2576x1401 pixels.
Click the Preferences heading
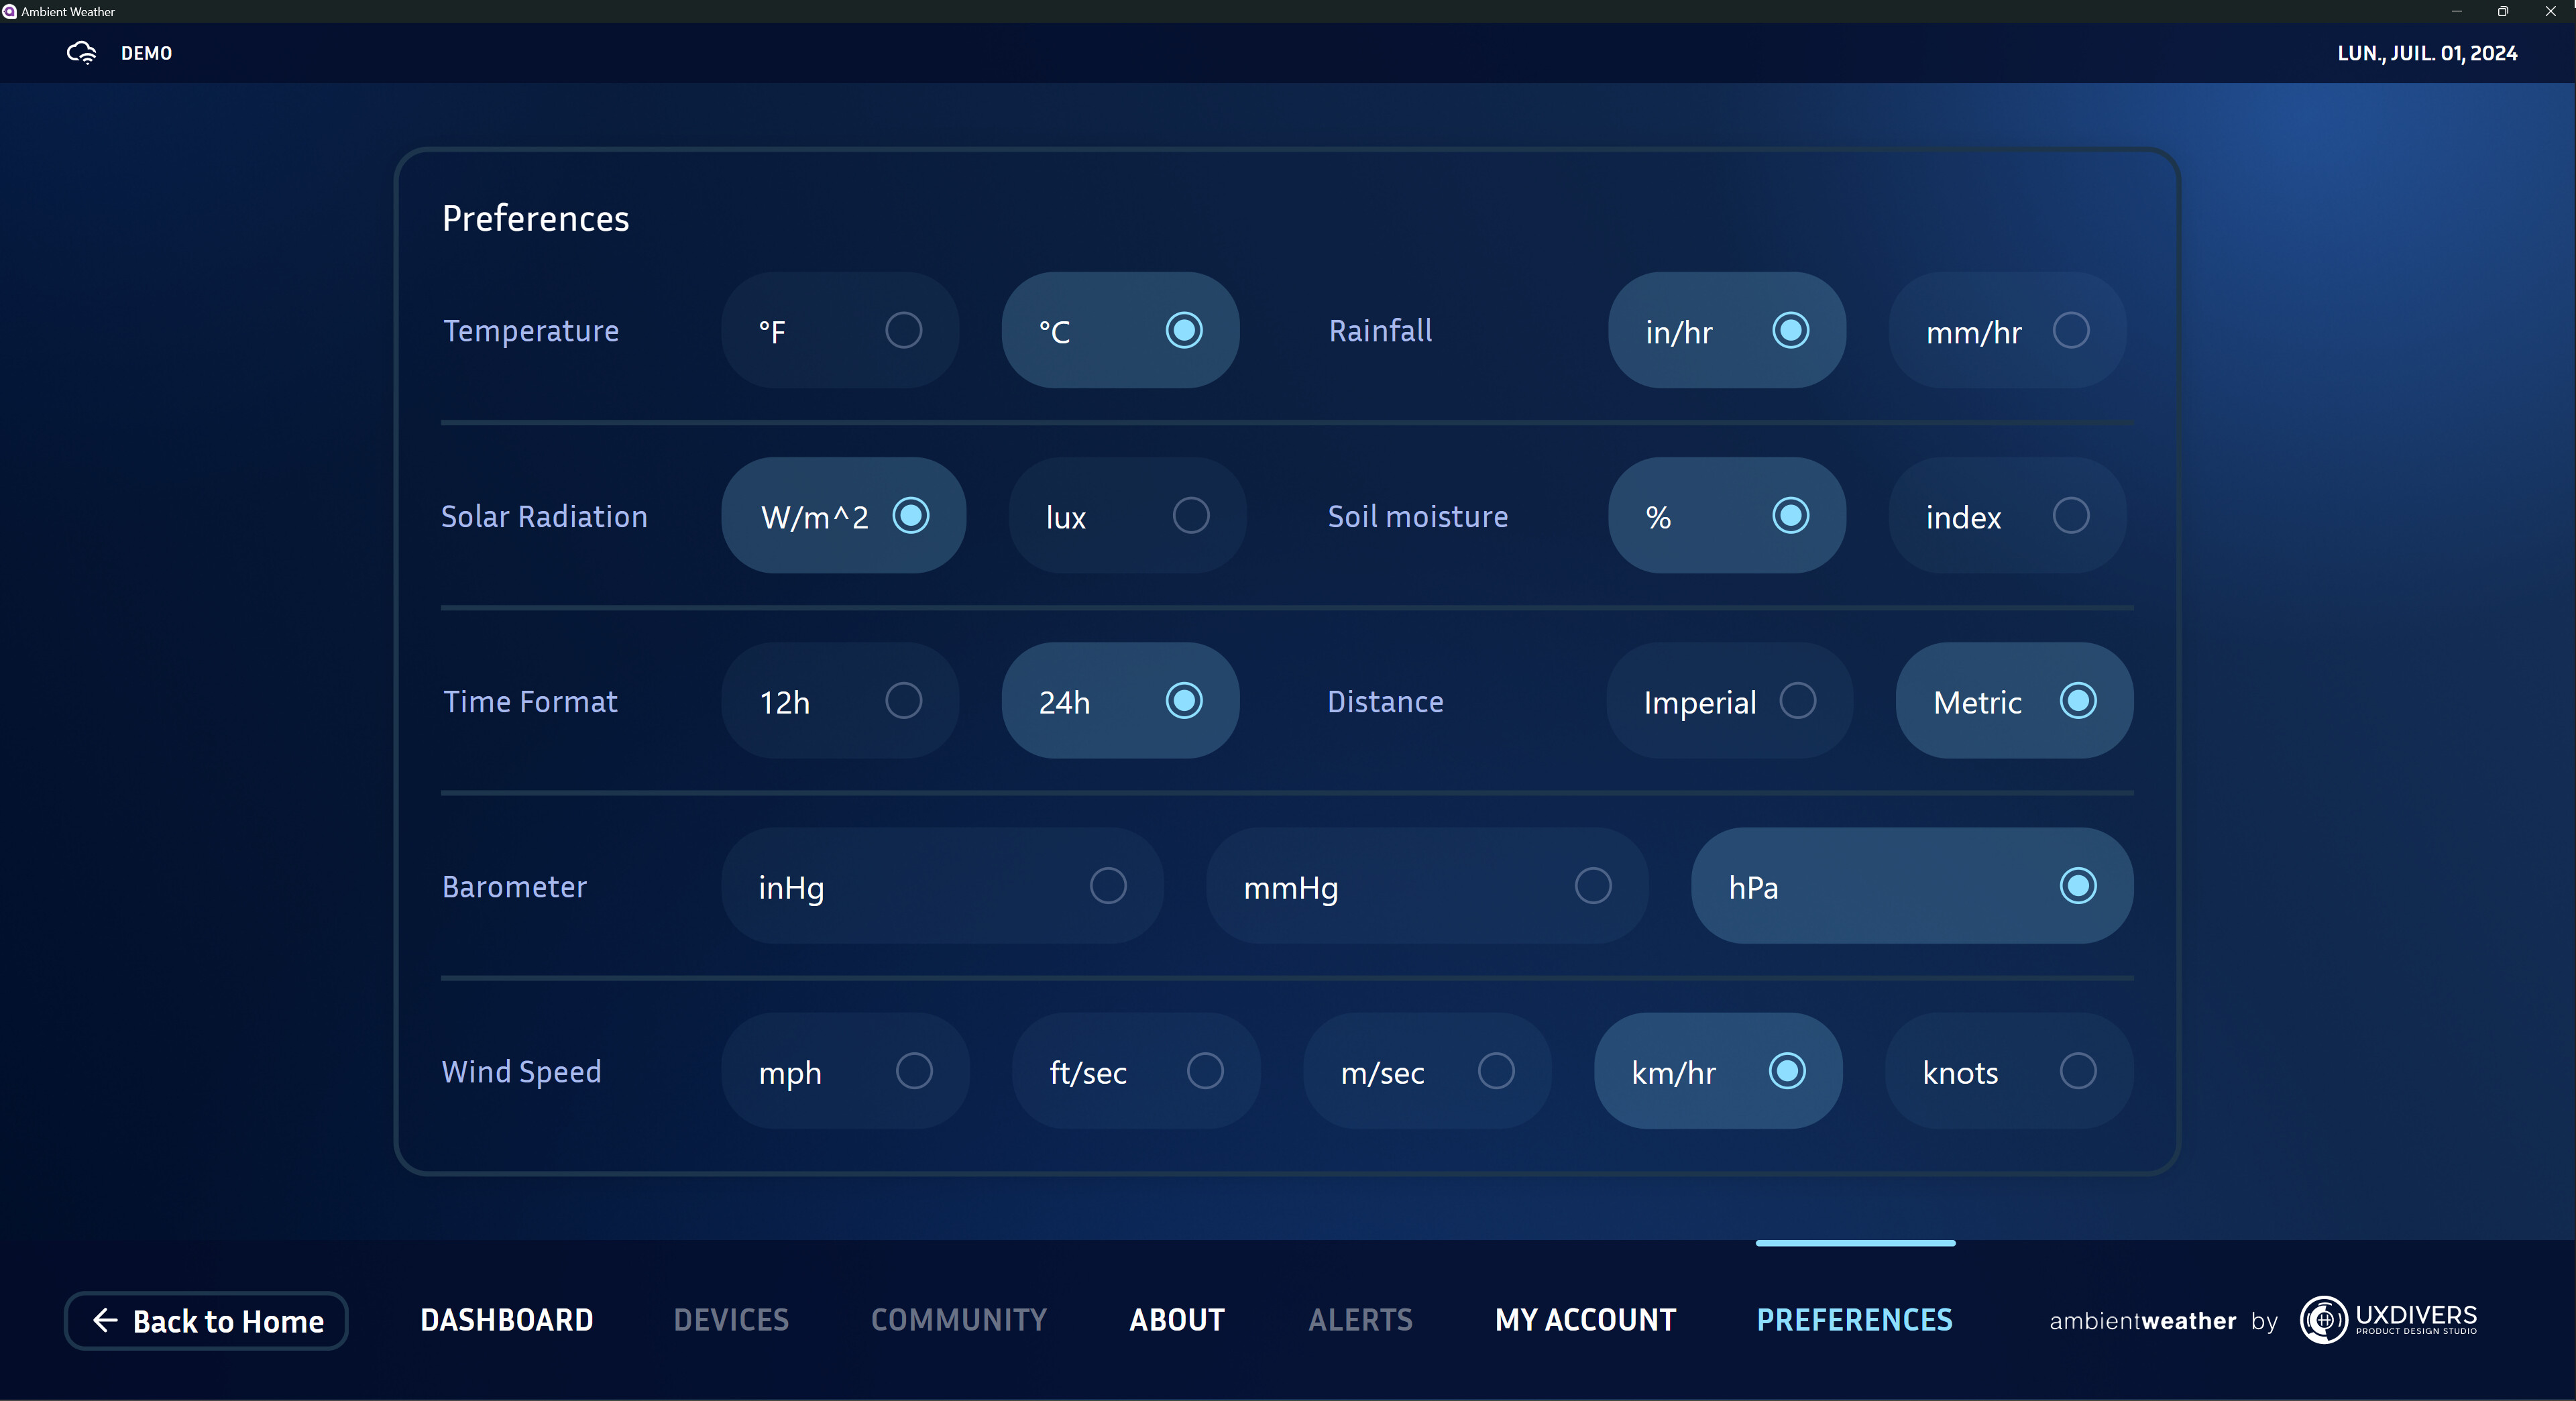[x=536, y=218]
